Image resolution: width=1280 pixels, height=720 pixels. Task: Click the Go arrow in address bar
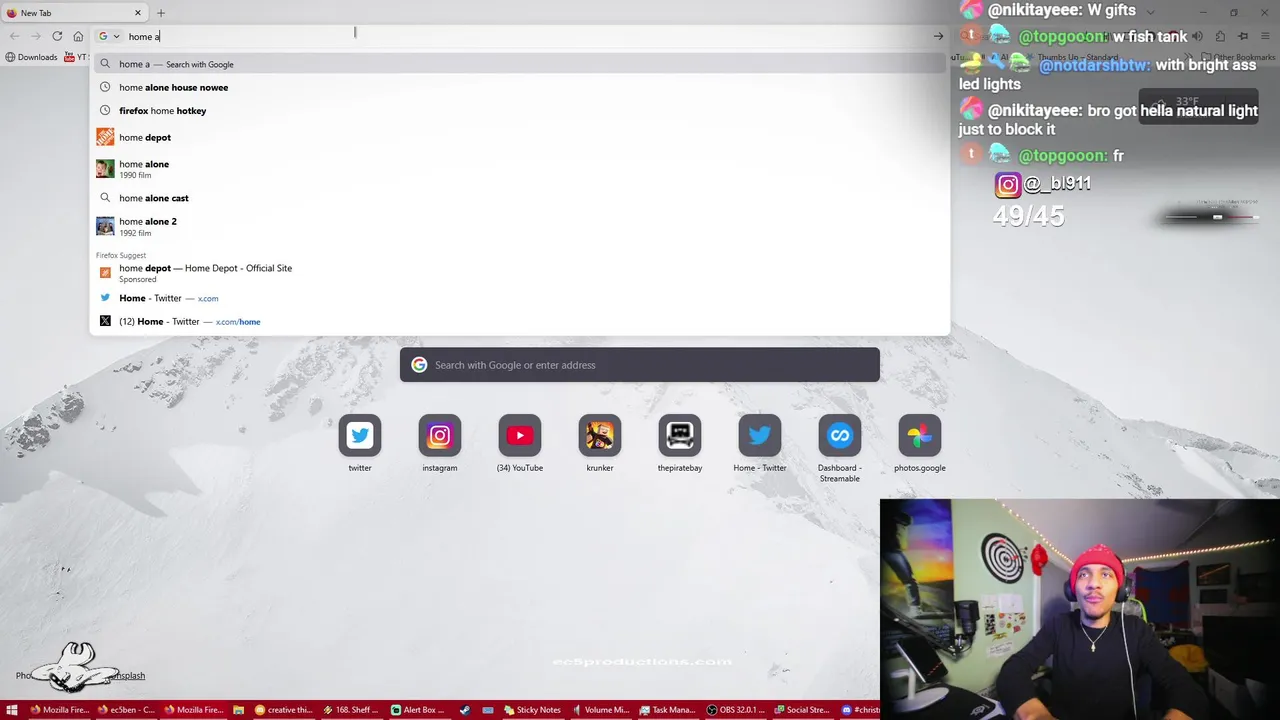[938, 36]
